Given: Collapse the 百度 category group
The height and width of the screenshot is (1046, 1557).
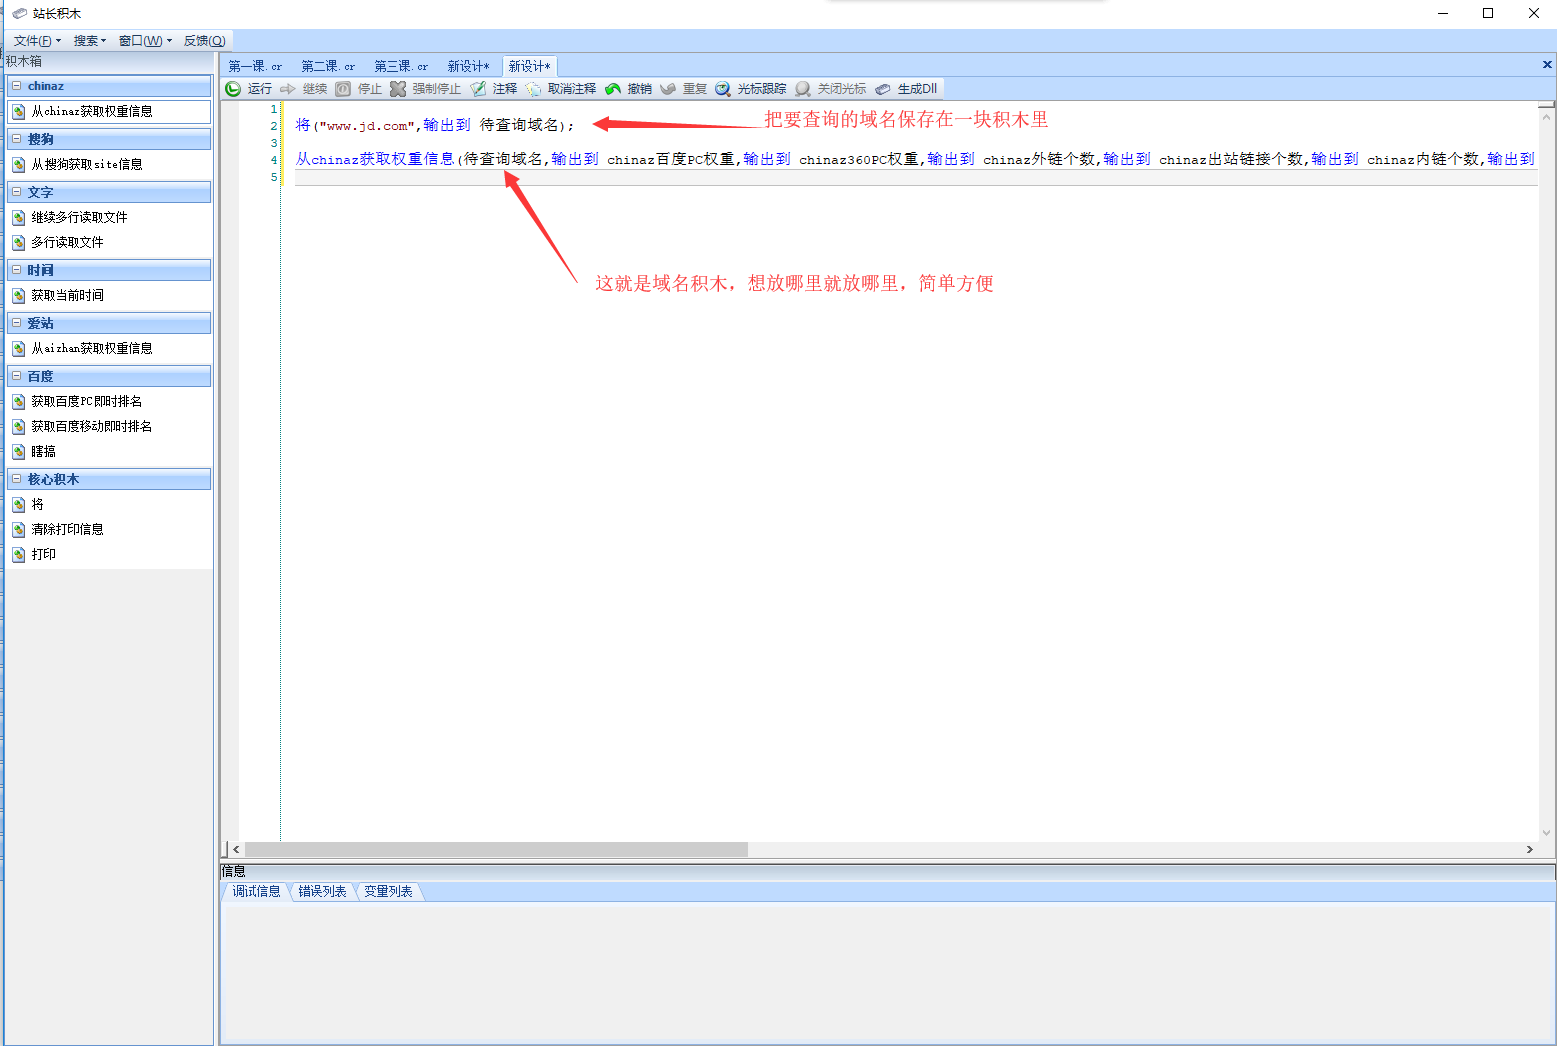Looking at the screenshot, I should [x=17, y=376].
